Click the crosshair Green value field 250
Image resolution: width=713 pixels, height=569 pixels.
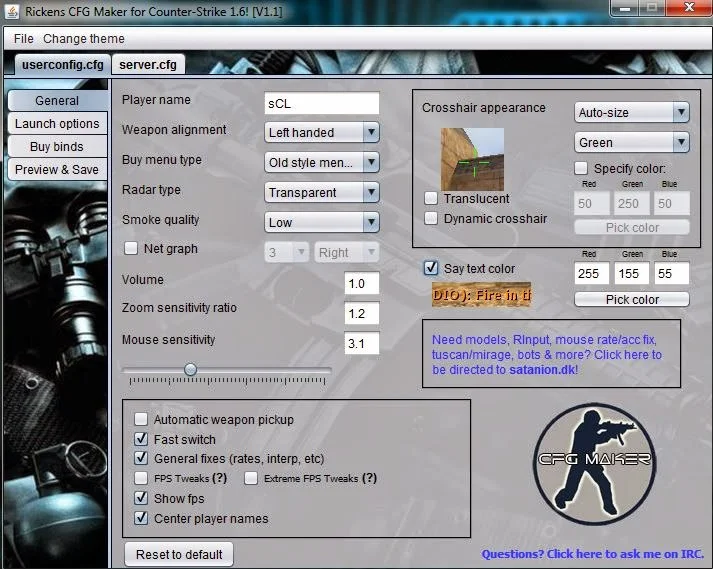tap(632, 203)
